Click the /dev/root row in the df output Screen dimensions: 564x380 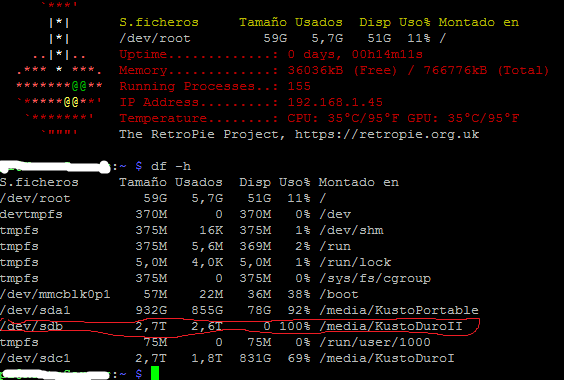163,198
